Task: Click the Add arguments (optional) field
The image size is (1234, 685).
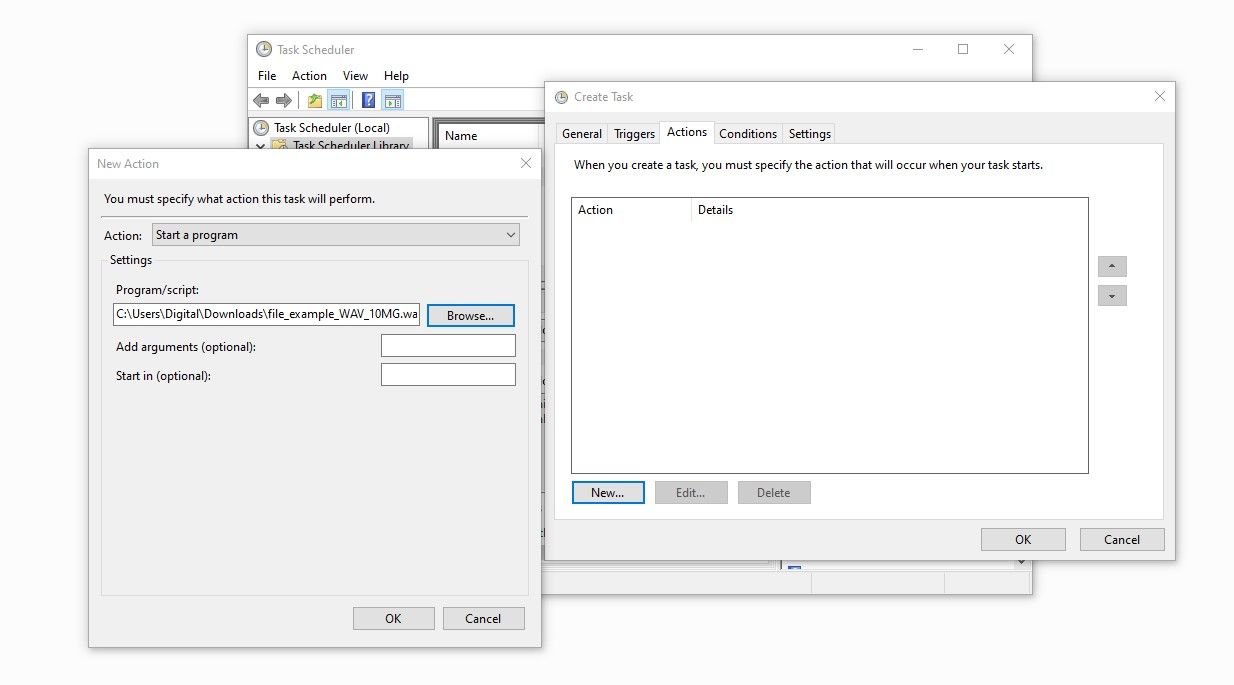Action: [x=448, y=346]
